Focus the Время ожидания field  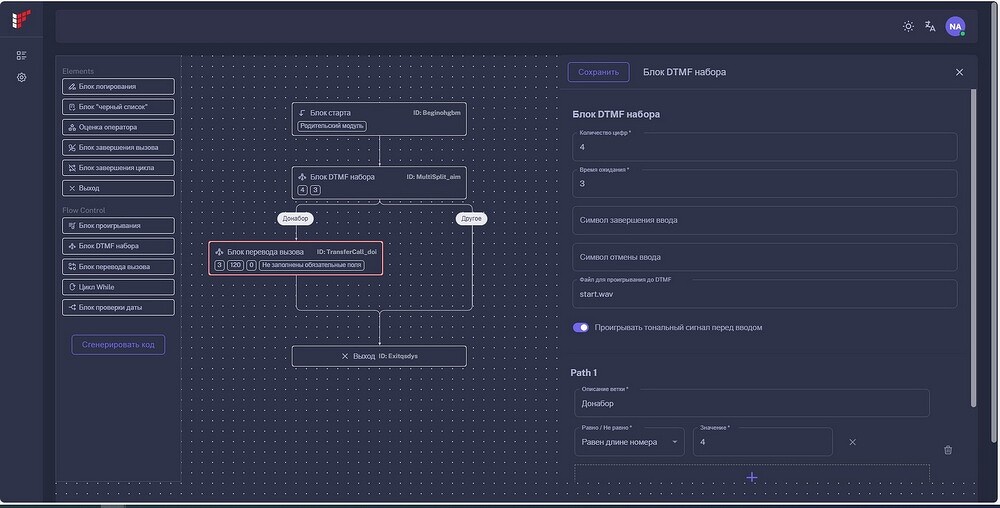point(765,184)
